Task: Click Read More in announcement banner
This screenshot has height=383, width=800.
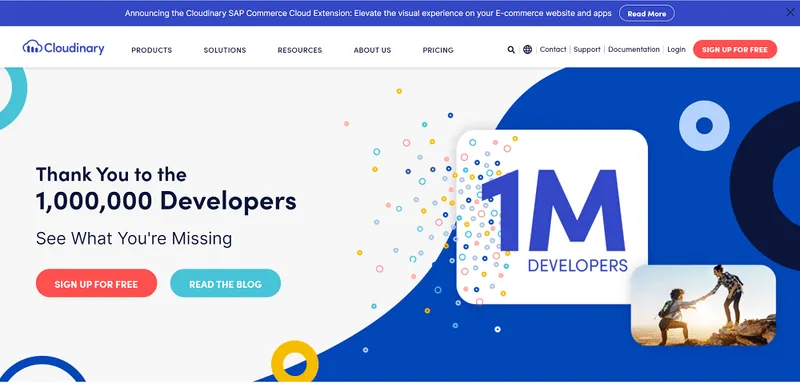Action: coord(646,14)
